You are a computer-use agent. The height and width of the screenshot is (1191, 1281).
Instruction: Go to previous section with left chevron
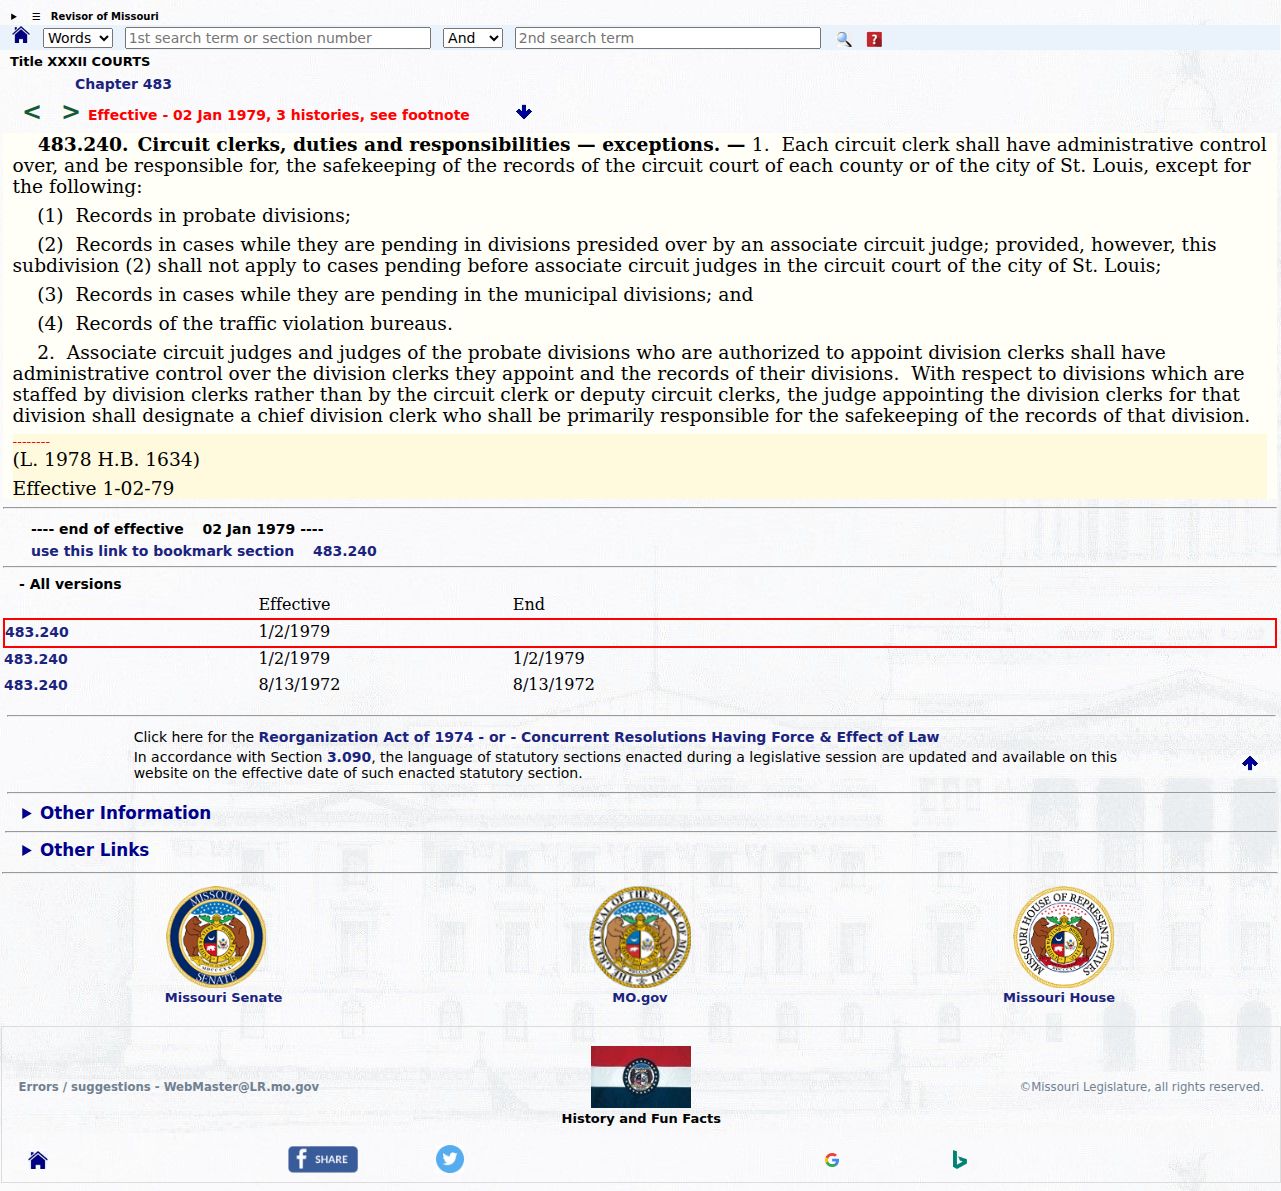tap(32, 113)
